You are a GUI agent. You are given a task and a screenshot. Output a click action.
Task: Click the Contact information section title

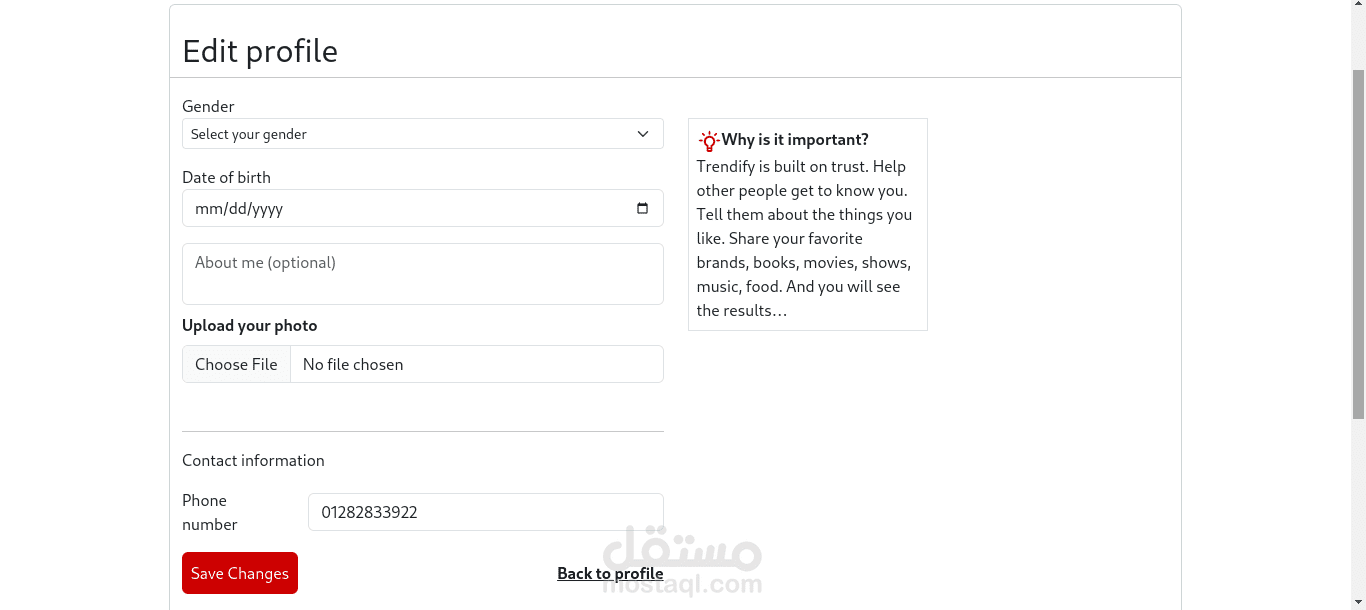click(253, 460)
